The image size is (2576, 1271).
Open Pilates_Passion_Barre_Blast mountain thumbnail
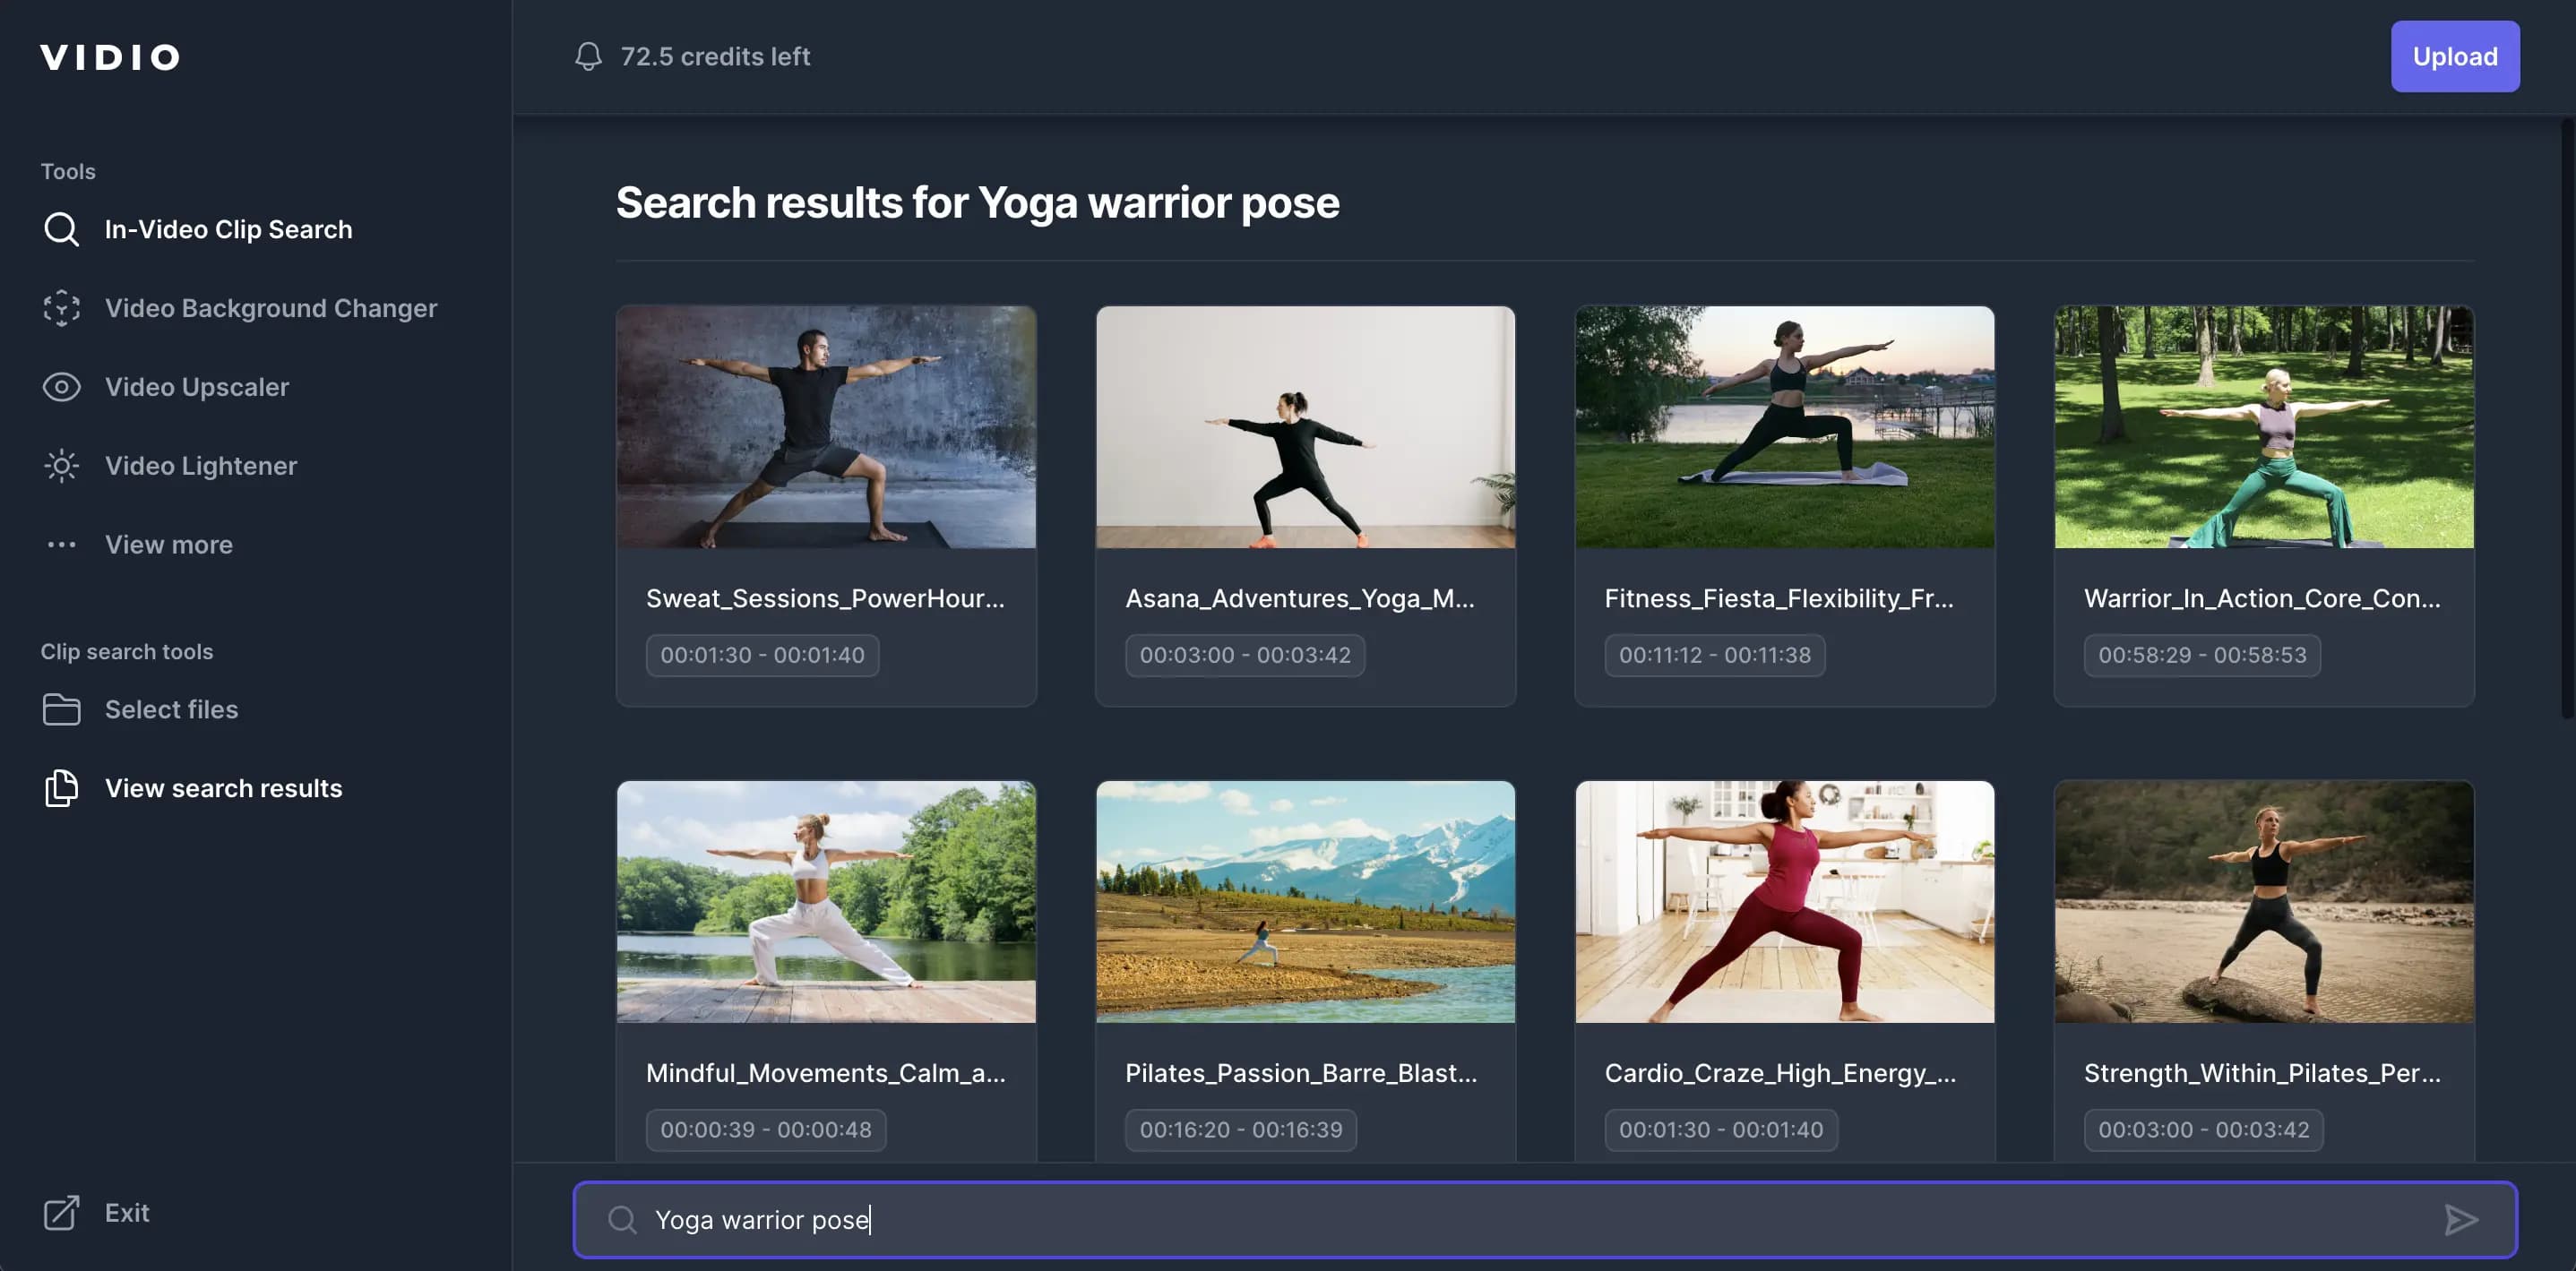tap(1305, 901)
